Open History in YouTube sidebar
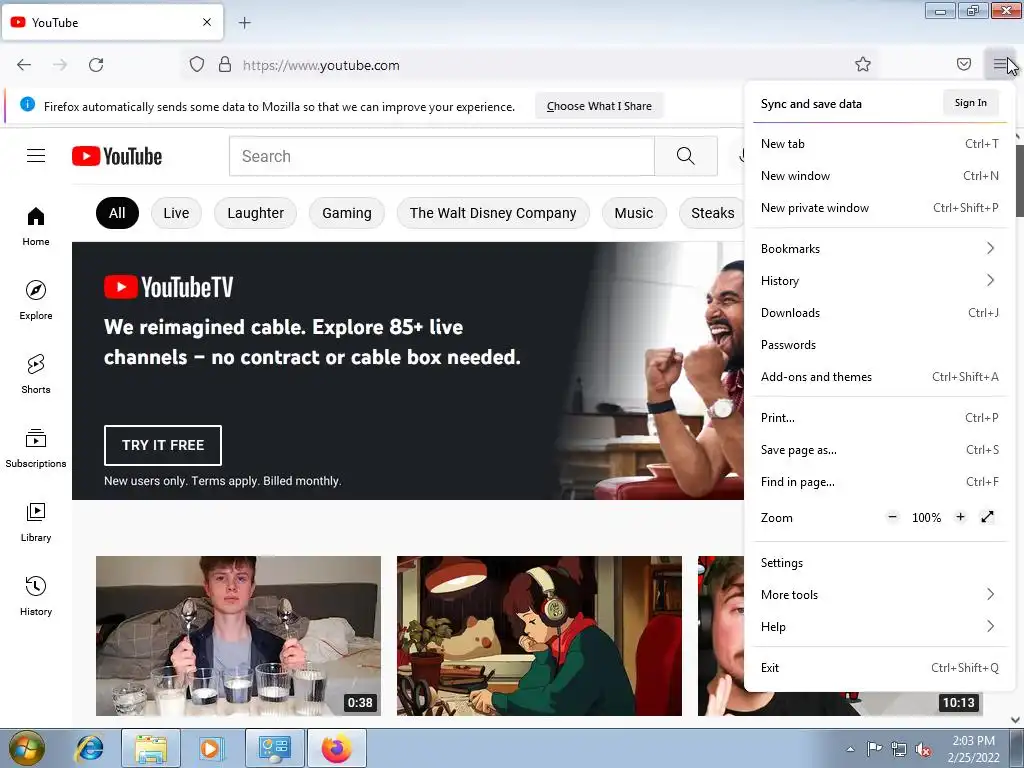Image resolution: width=1024 pixels, height=768 pixels. [x=36, y=596]
